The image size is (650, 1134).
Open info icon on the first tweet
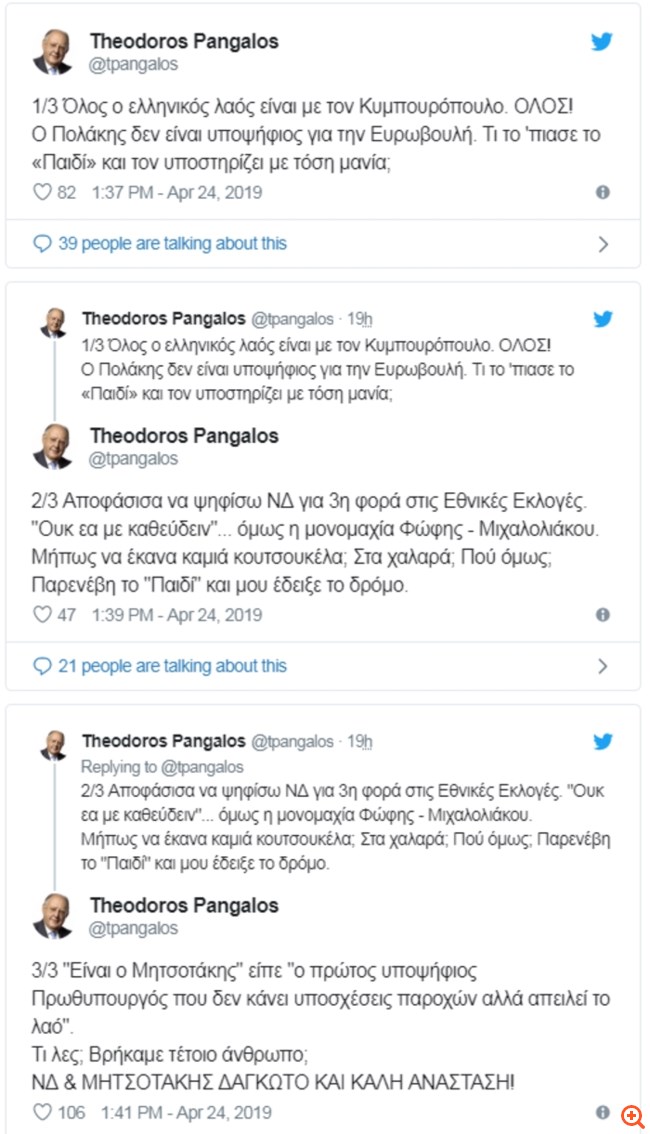click(x=603, y=192)
